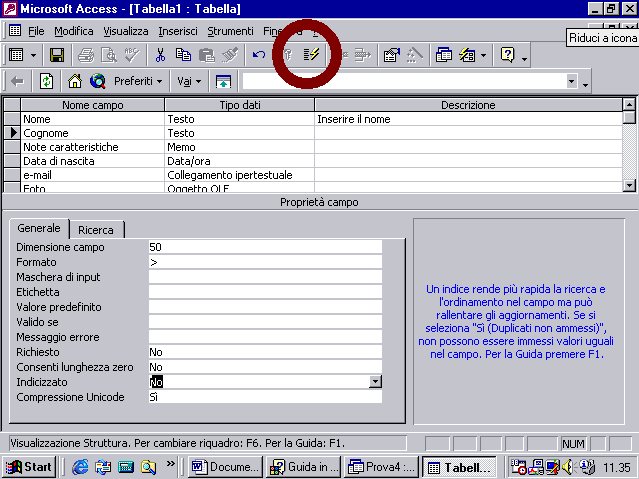Open the Indicizzato property dropdown arrow
Viewport: 639px width, 479px height.
click(x=375, y=382)
